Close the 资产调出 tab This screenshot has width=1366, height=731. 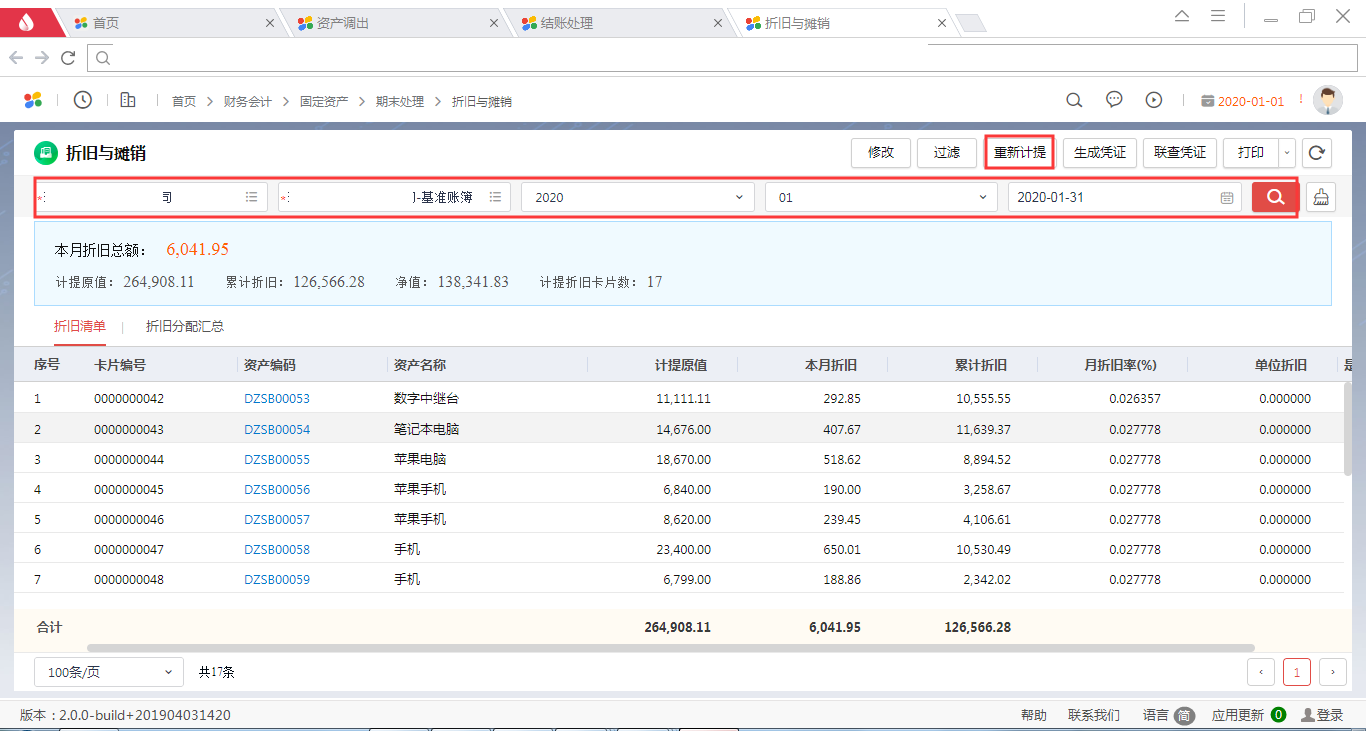494,23
